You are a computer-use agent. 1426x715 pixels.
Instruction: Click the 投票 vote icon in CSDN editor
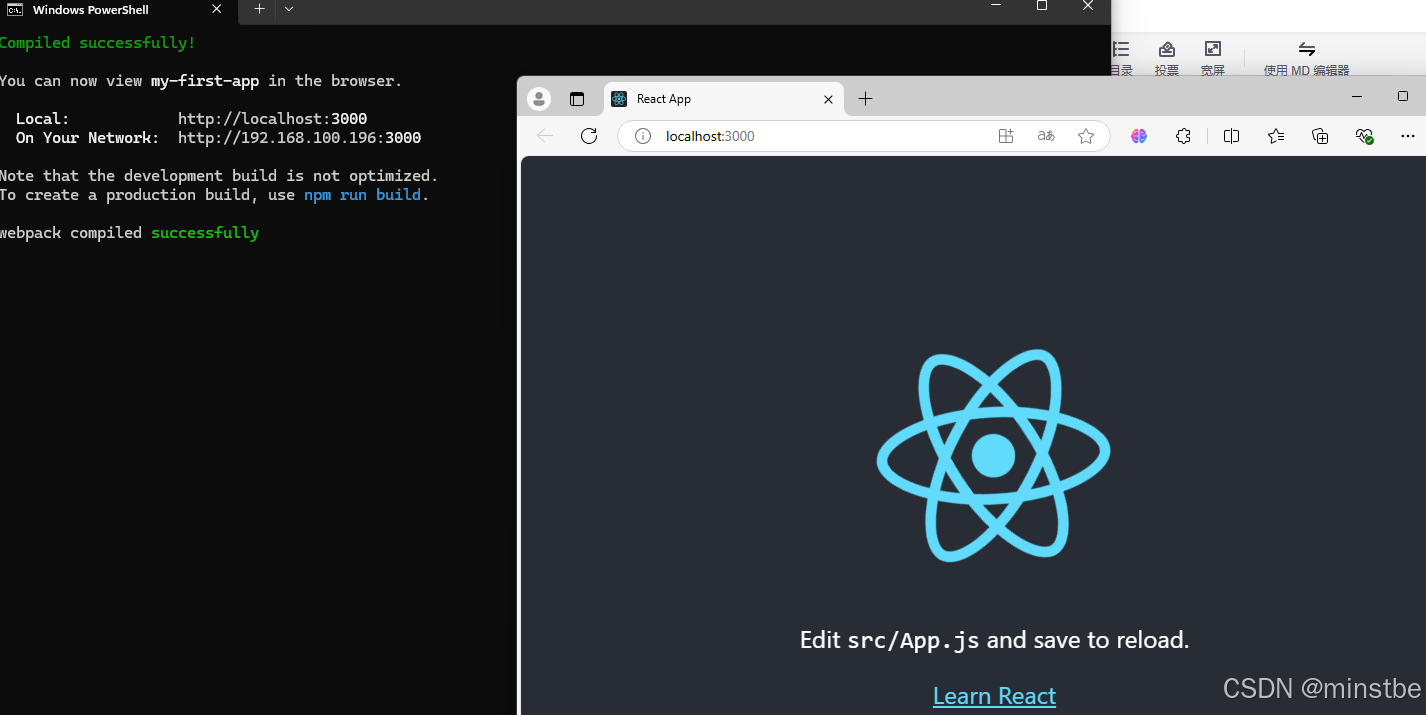pyautogui.click(x=1167, y=58)
